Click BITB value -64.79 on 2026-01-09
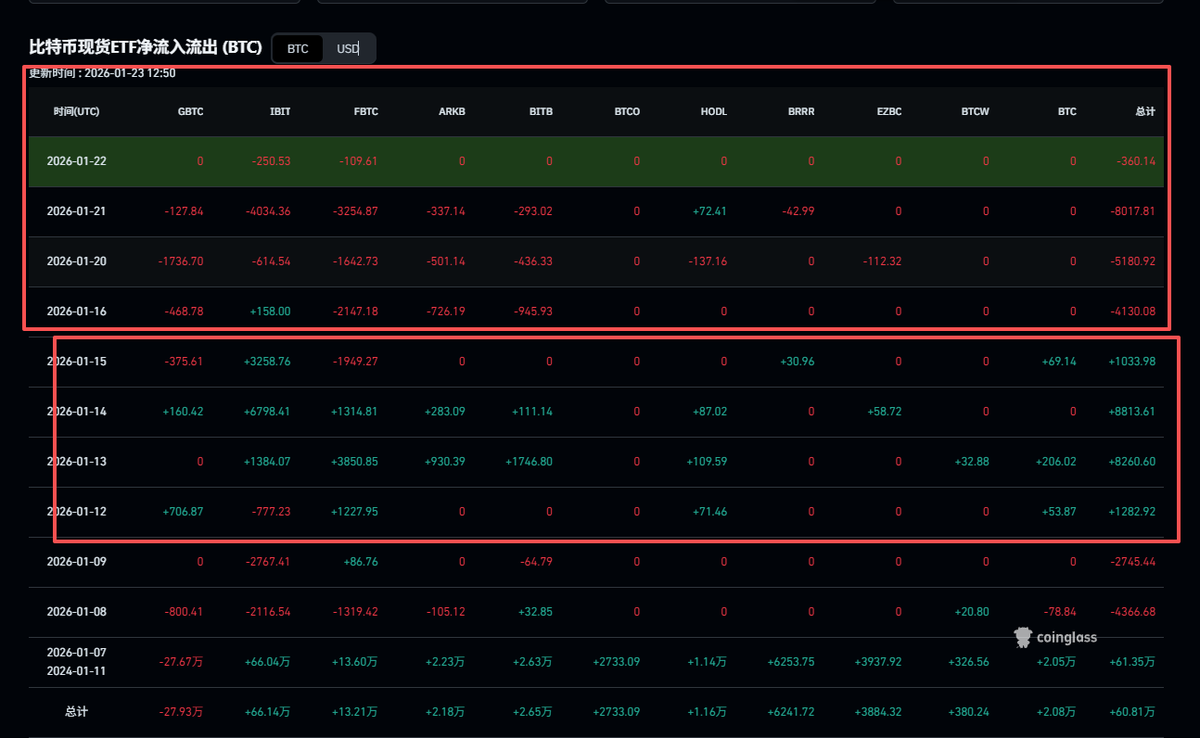Viewport: 1200px width, 738px height. (x=535, y=561)
